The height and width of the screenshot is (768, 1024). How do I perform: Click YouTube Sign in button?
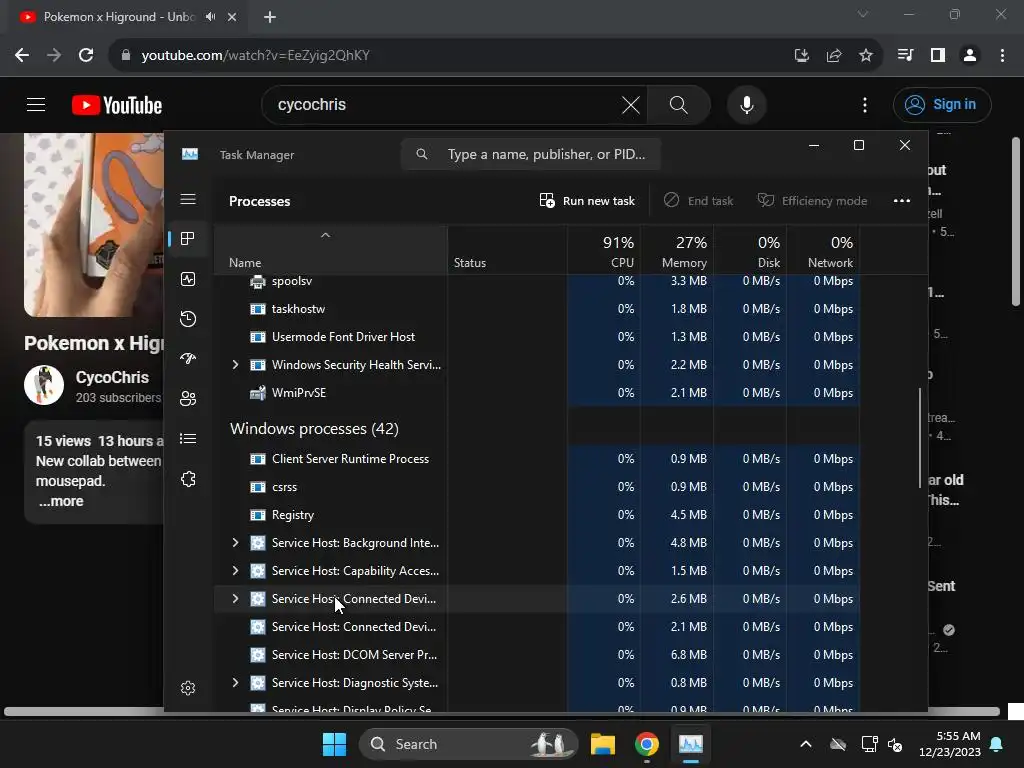point(942,104)
